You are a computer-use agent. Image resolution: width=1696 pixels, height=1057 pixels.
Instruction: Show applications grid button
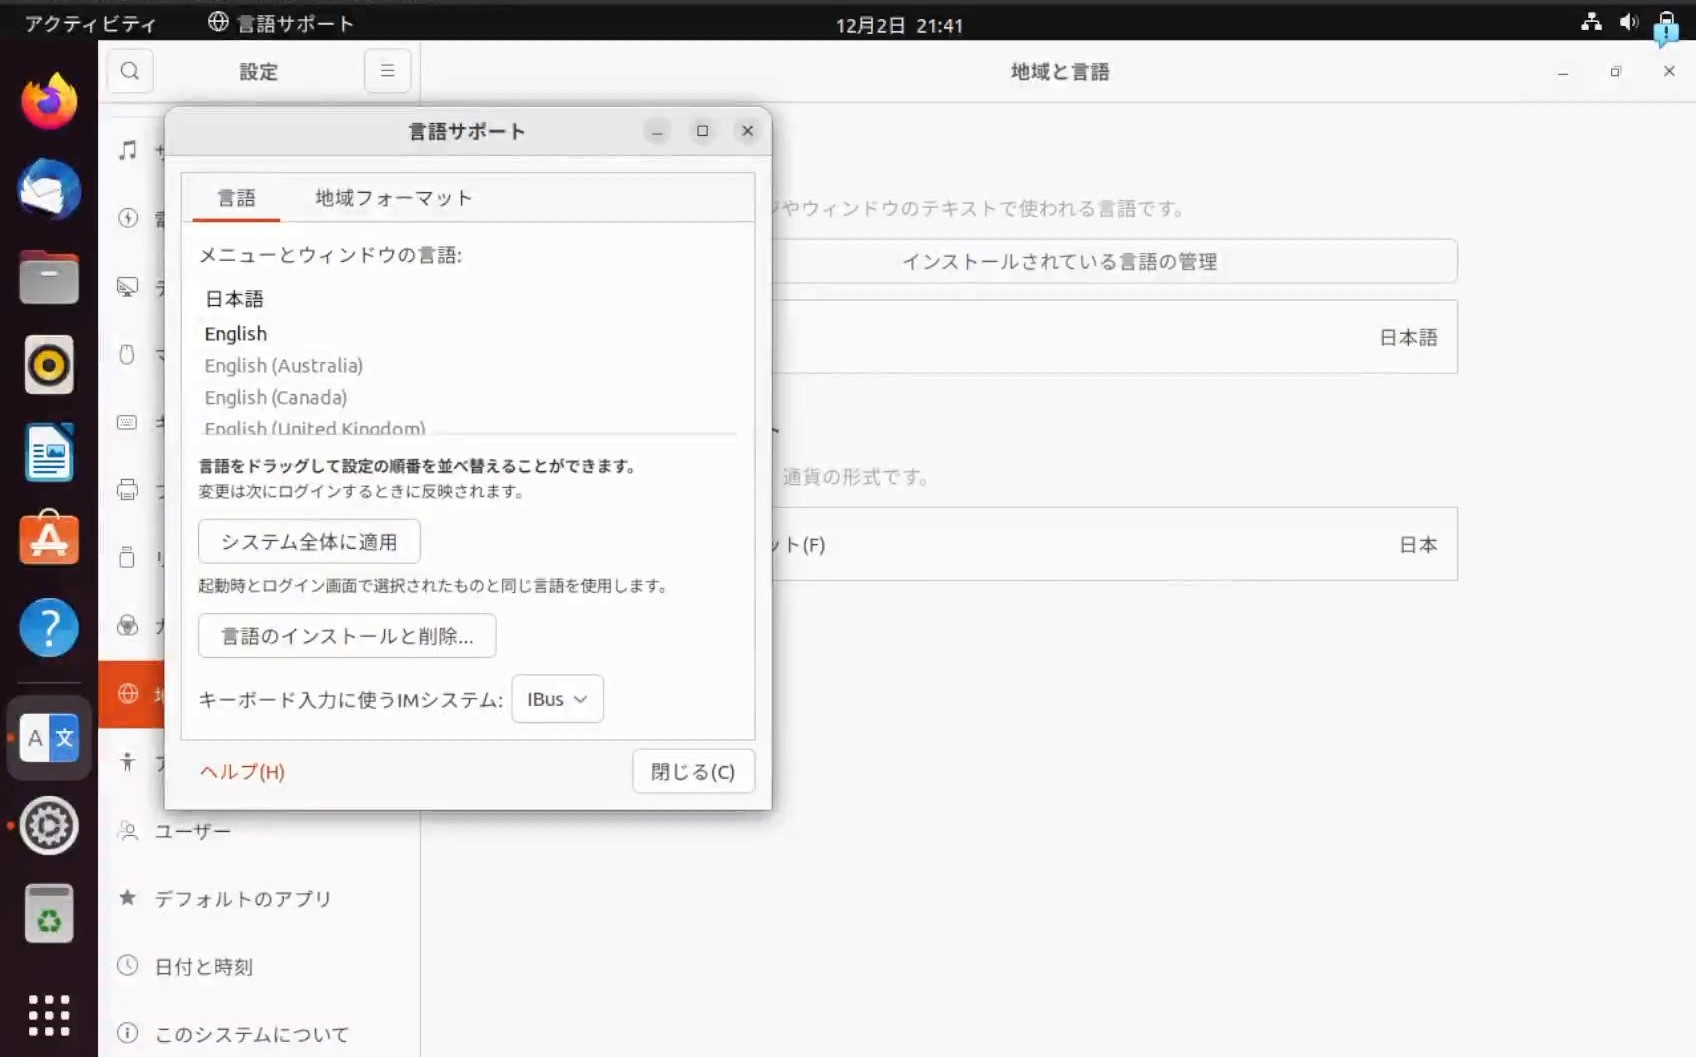[x=49, y=1015]
